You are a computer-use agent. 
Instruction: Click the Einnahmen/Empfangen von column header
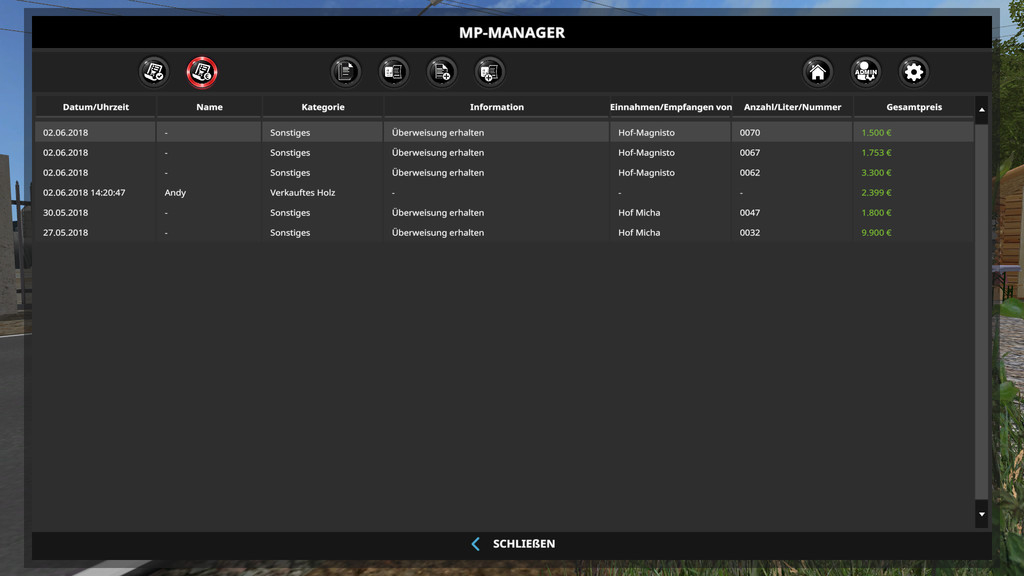671,107
